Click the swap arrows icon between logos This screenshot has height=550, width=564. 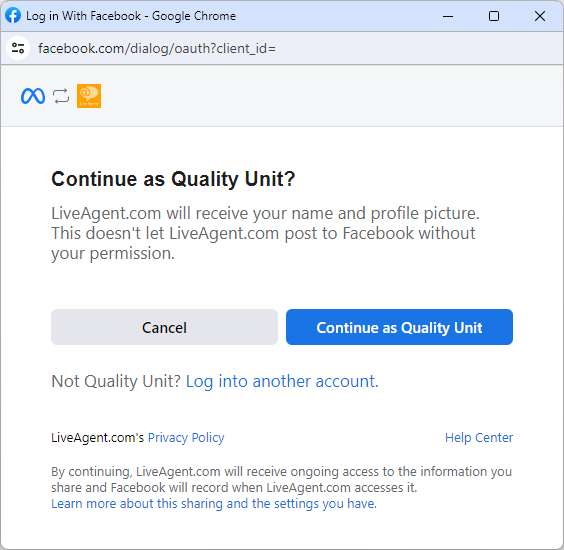pos(61,96)
